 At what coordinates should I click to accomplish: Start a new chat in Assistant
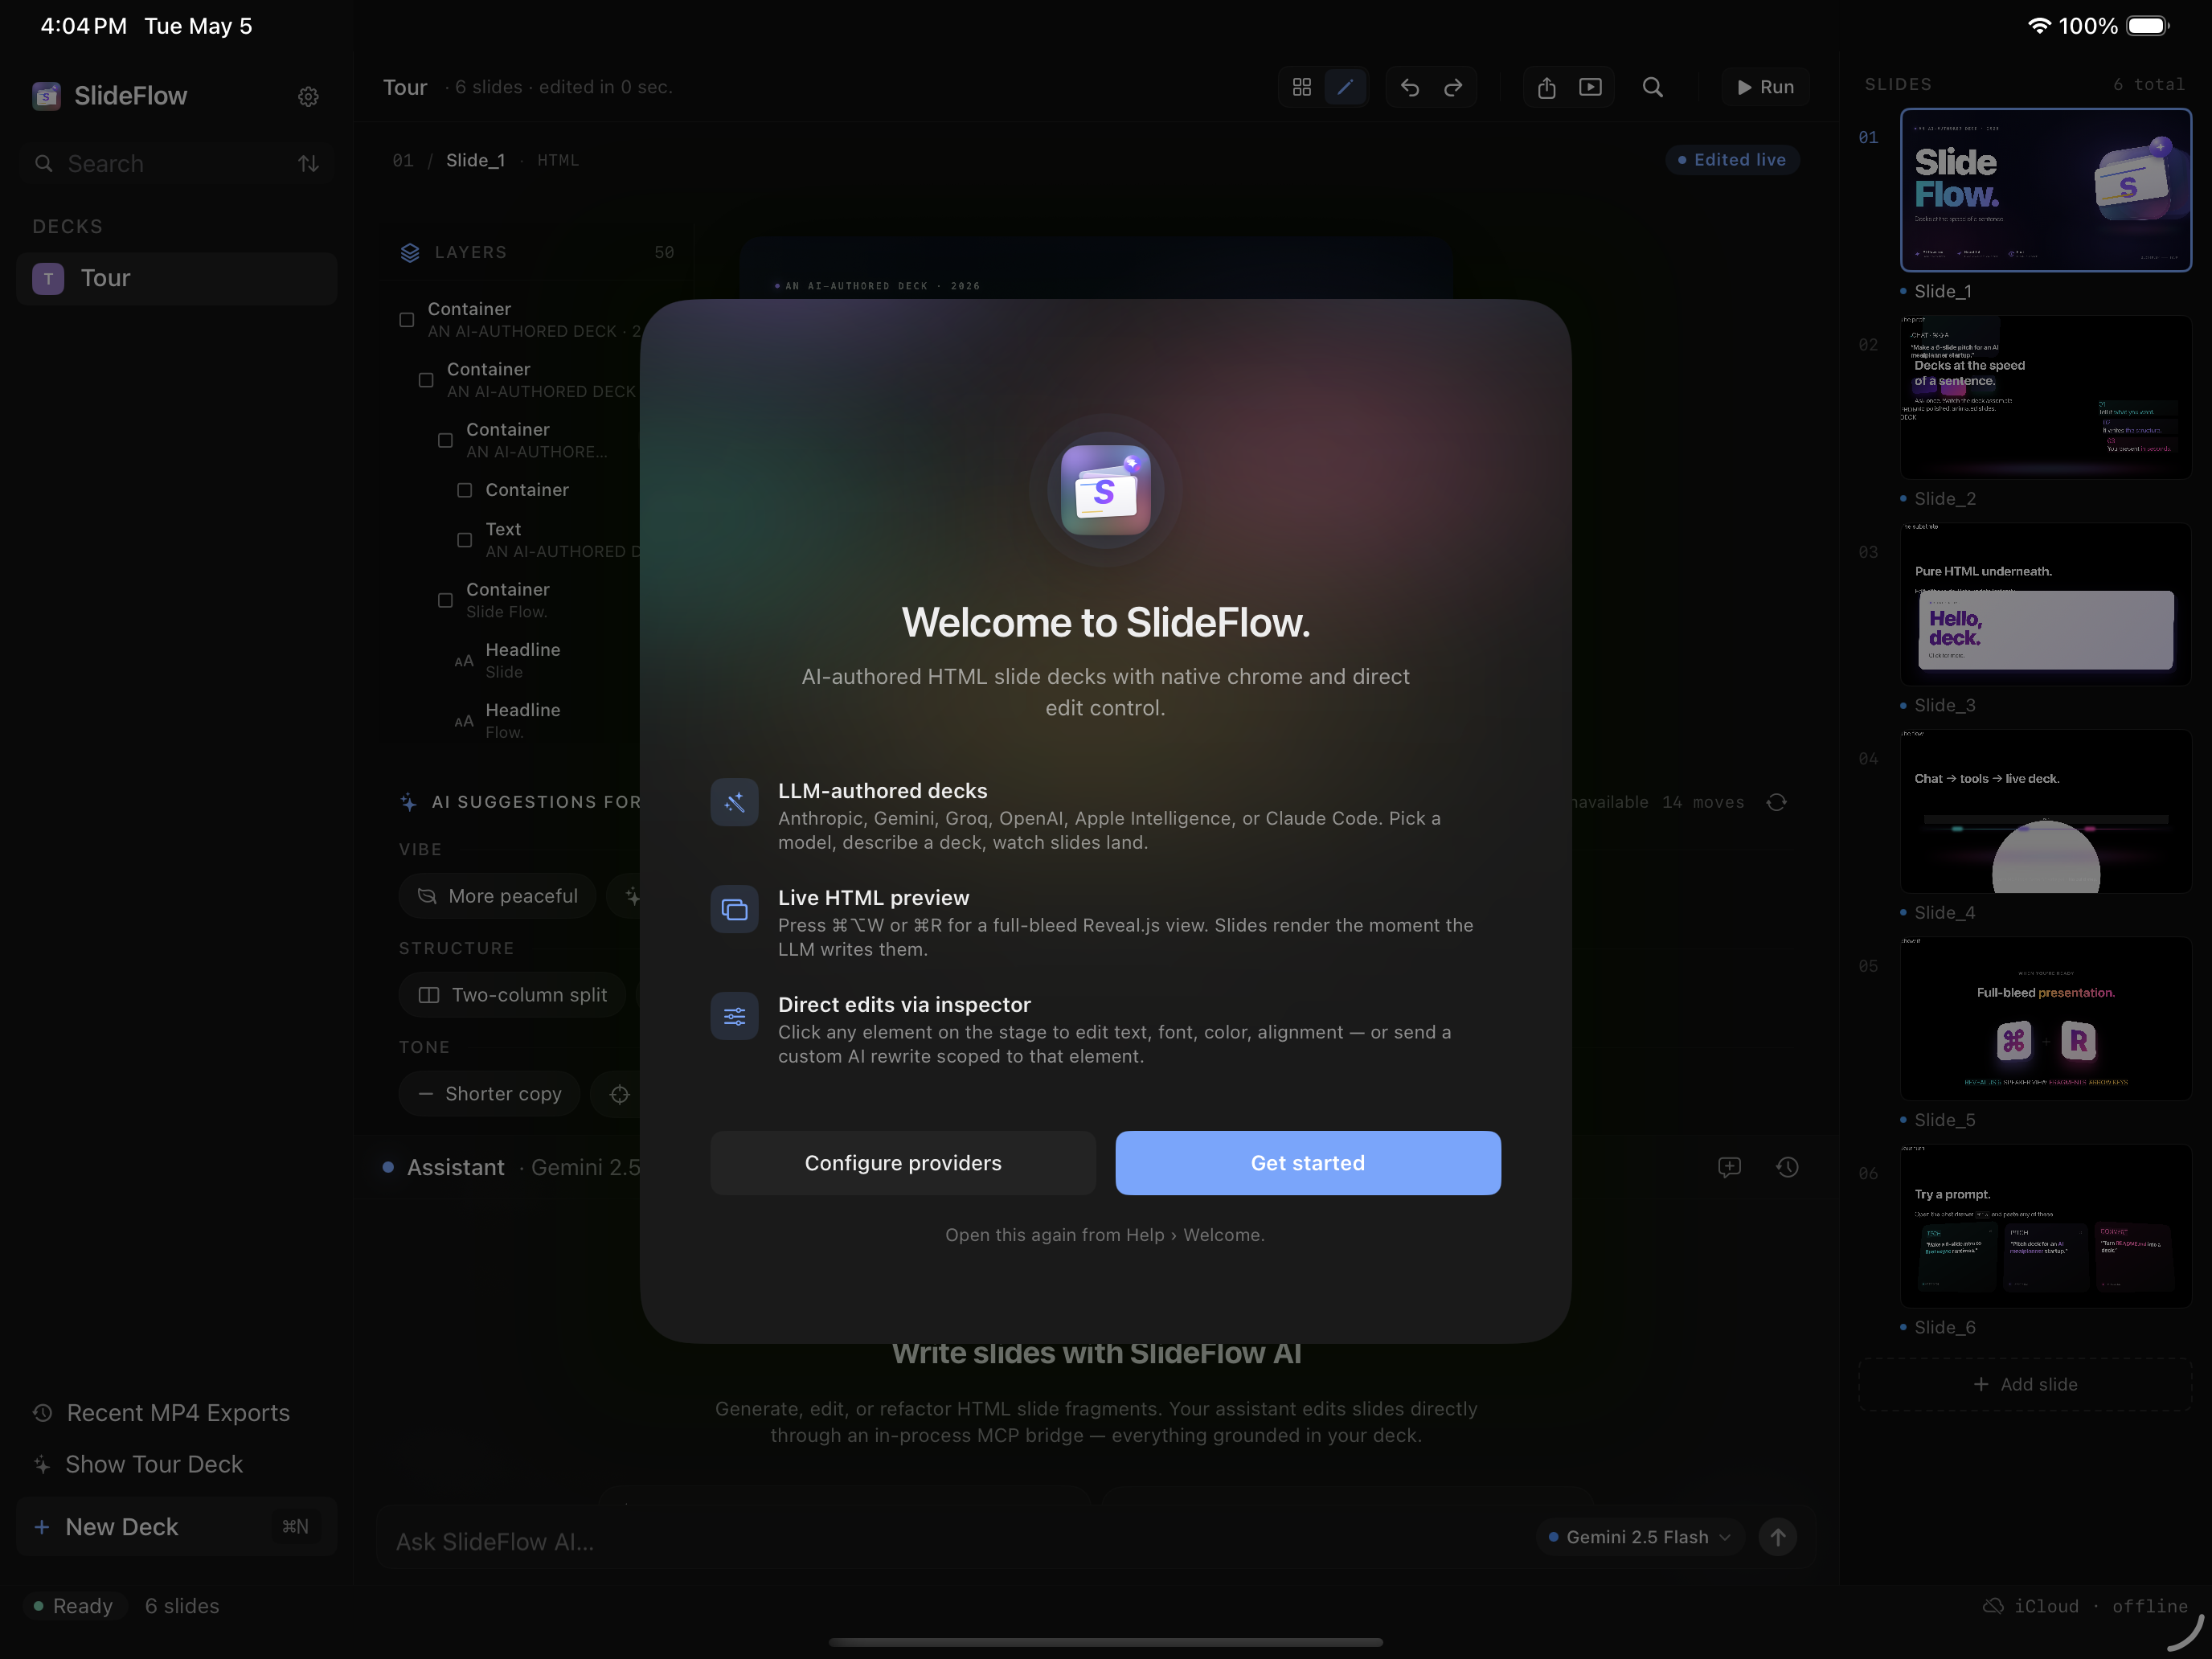point(1729,1167)
